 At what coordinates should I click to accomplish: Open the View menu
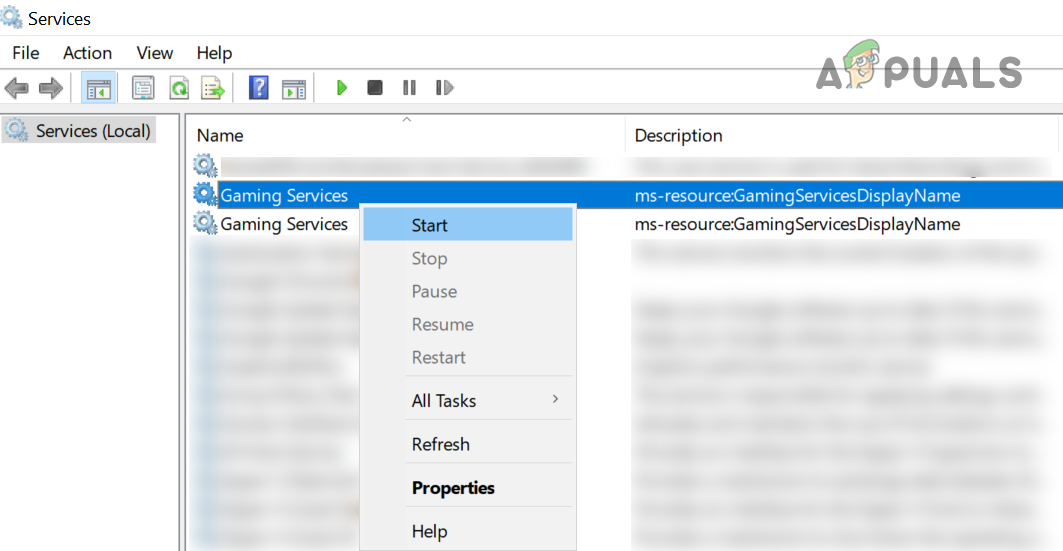[x=155, y=53]
